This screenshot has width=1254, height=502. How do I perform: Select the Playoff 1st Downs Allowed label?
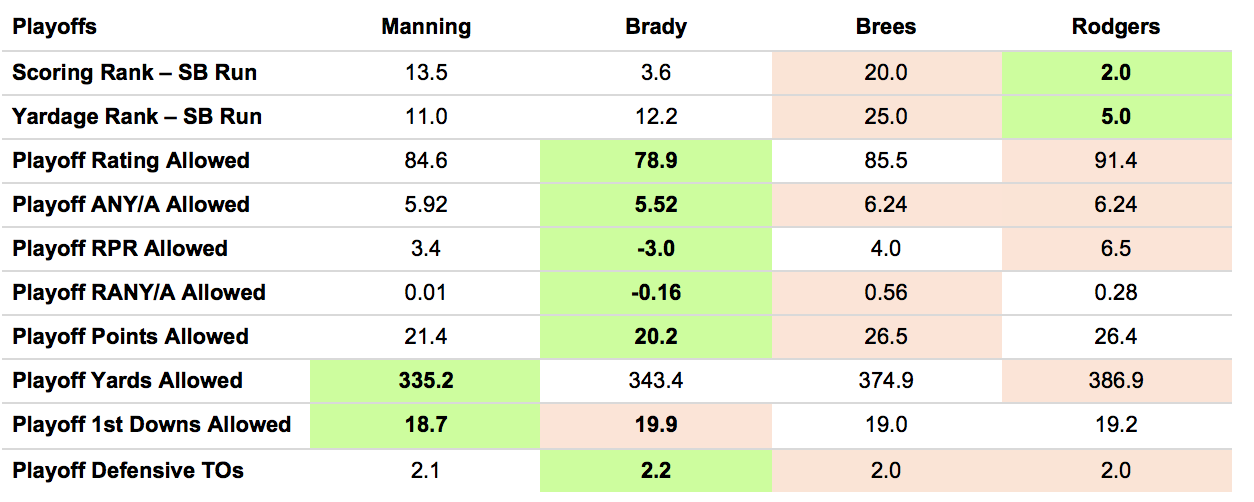pyautogui.click(x=152, y=425)
